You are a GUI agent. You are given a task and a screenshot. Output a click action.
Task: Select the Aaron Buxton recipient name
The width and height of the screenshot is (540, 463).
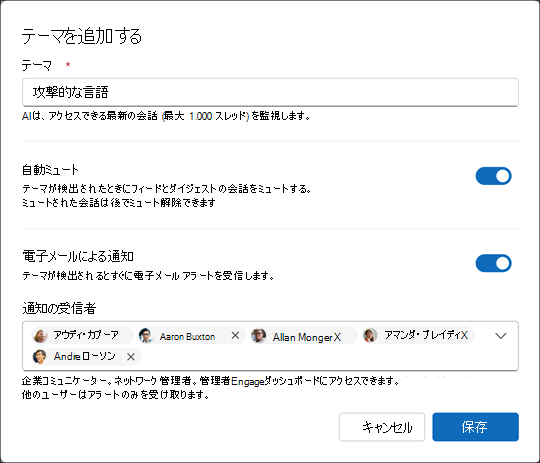pos(187,337)
